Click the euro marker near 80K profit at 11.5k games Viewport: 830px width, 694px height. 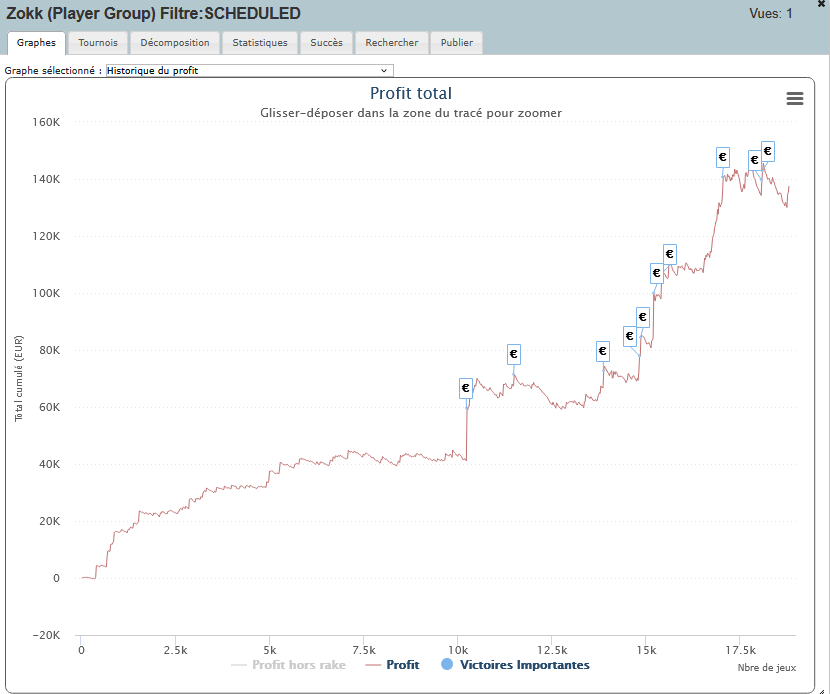[x=514, y=354]
